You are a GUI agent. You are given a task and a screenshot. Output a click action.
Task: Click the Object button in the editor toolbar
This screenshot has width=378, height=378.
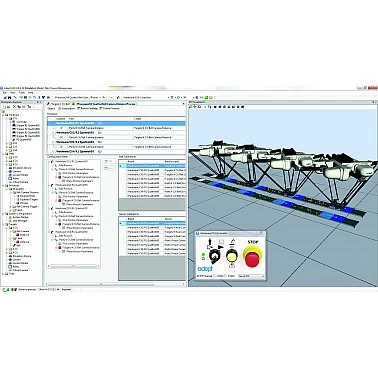click(51, 108)
